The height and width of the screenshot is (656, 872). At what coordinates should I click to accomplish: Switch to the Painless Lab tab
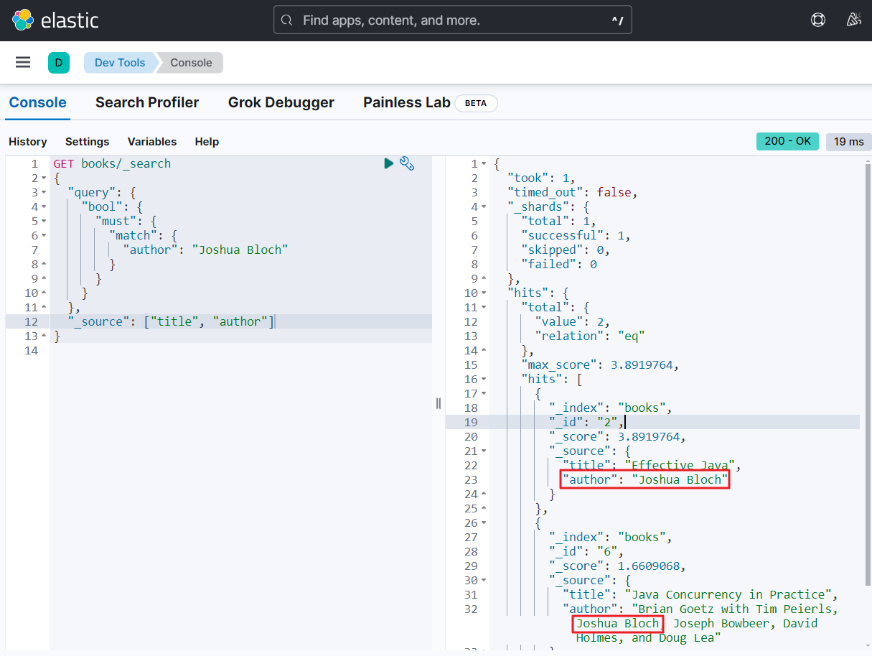point(407,103)
